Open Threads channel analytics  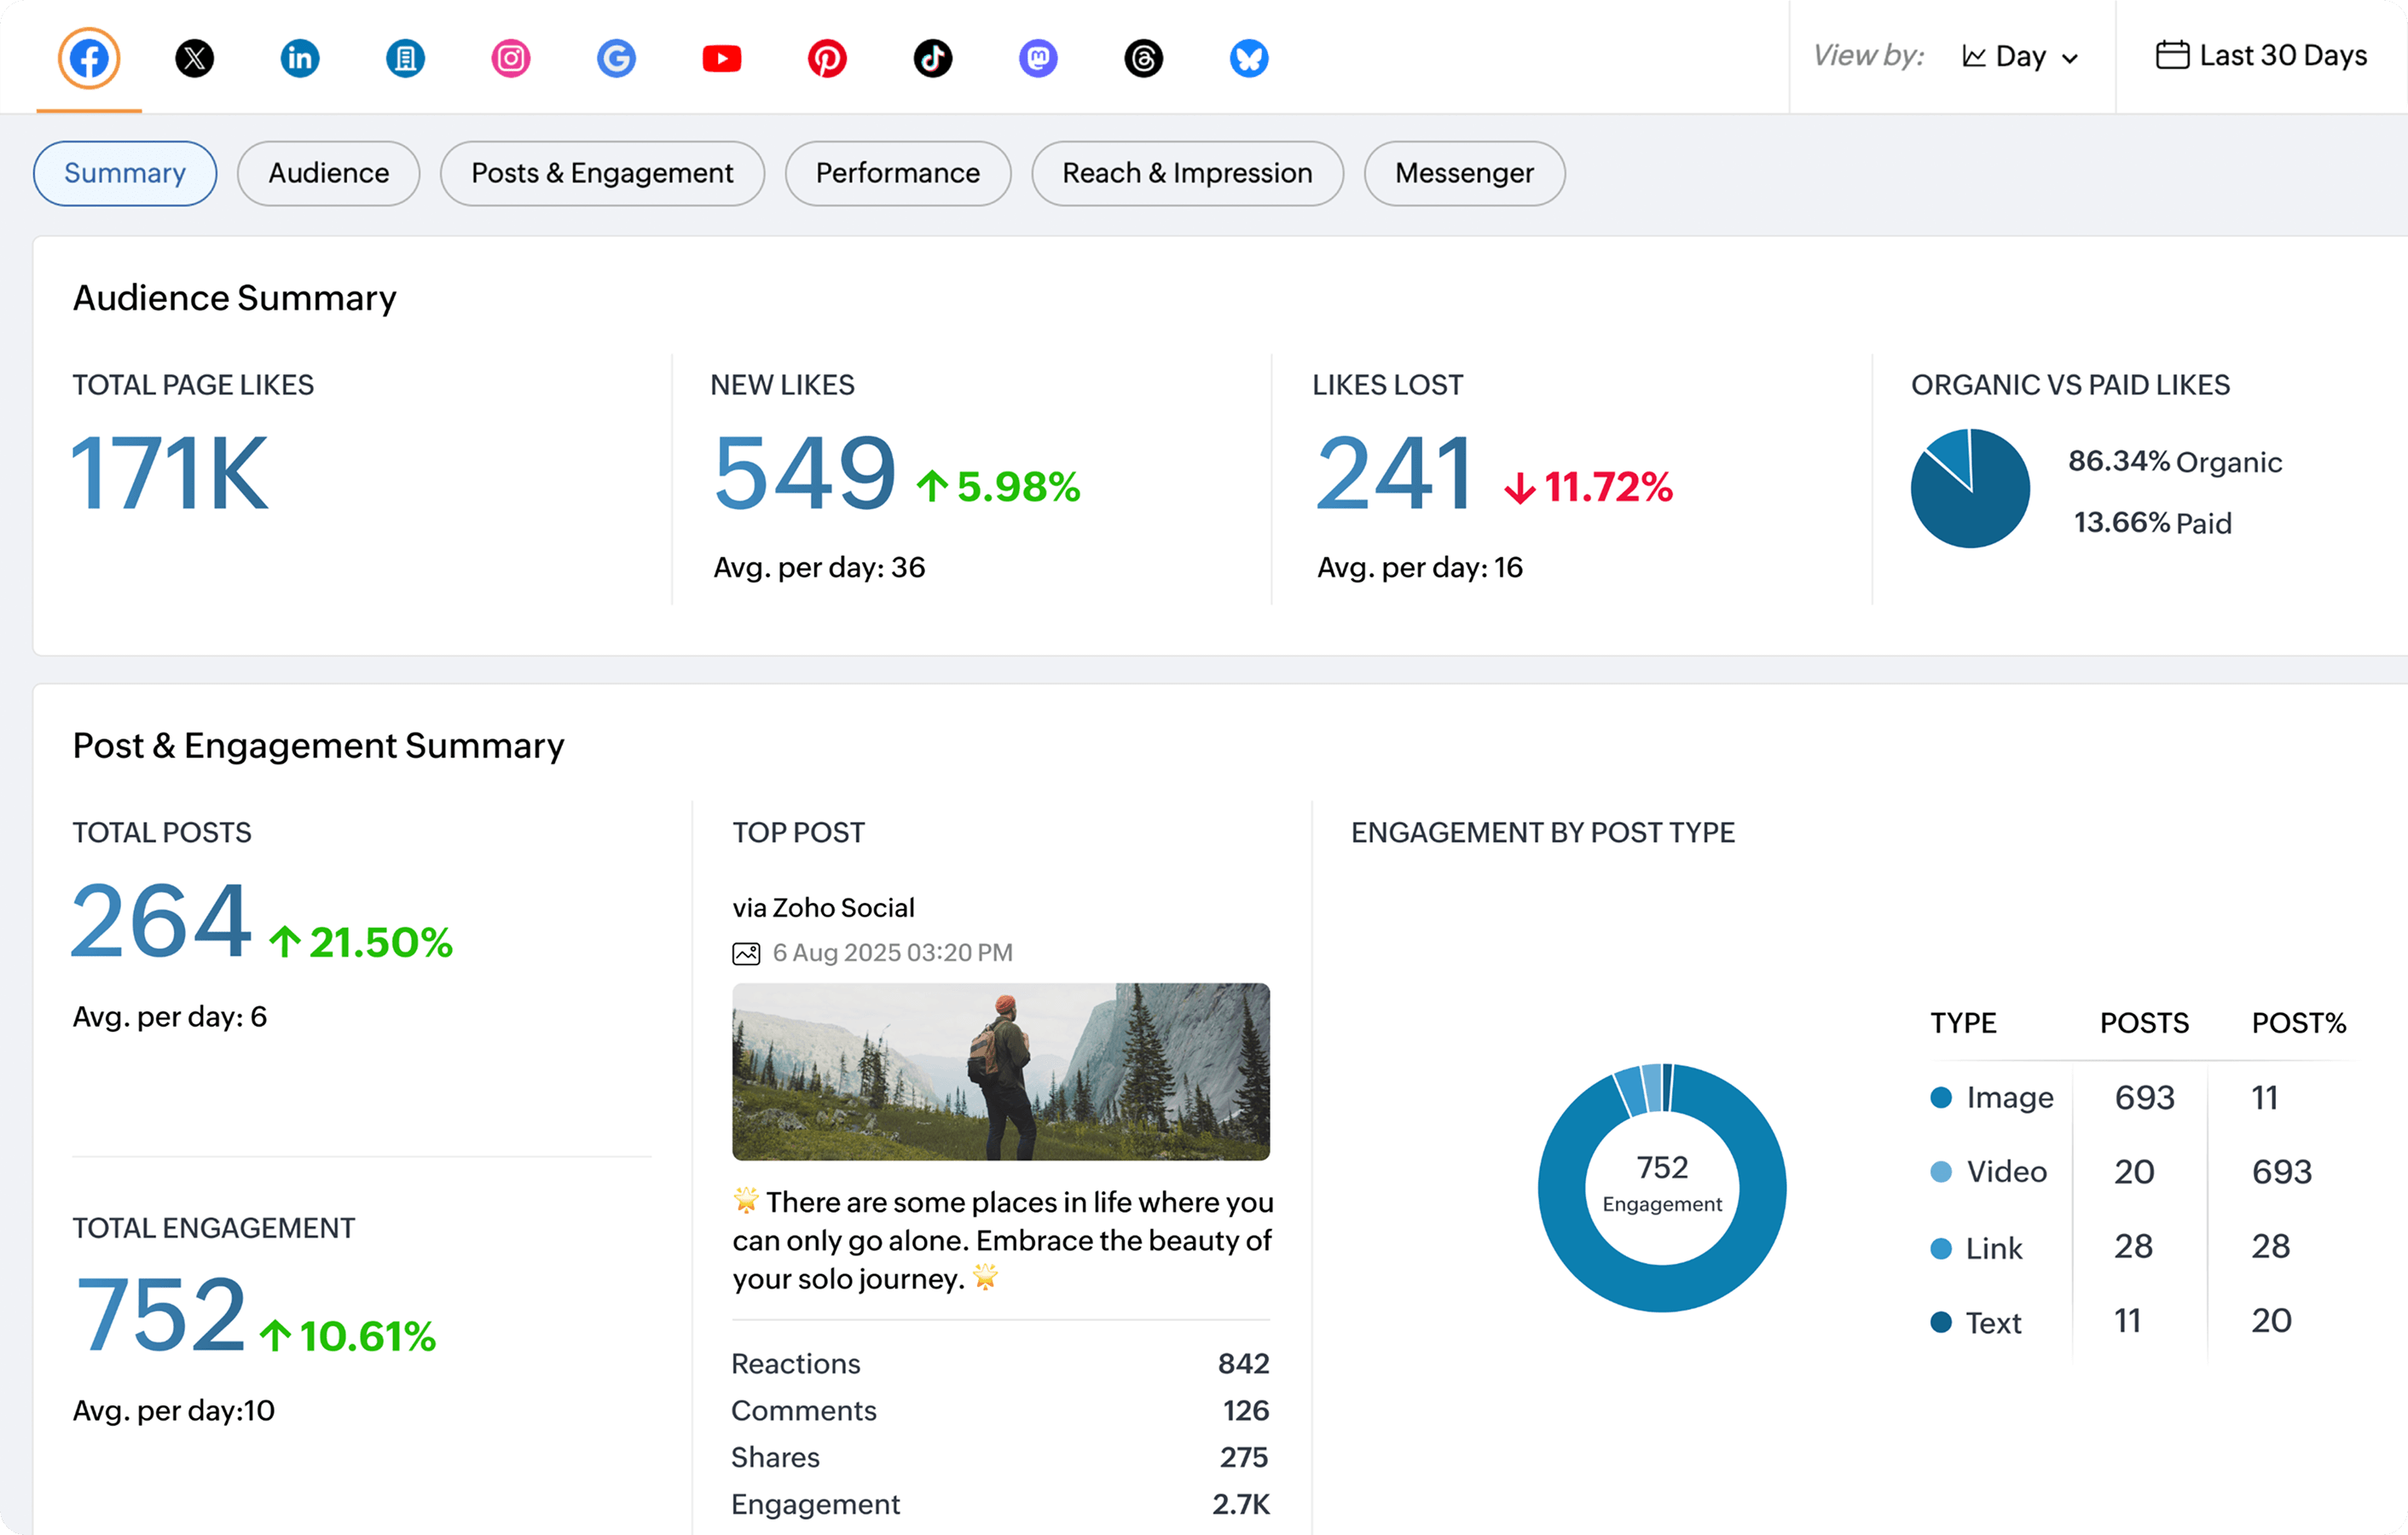[1143, 57]
